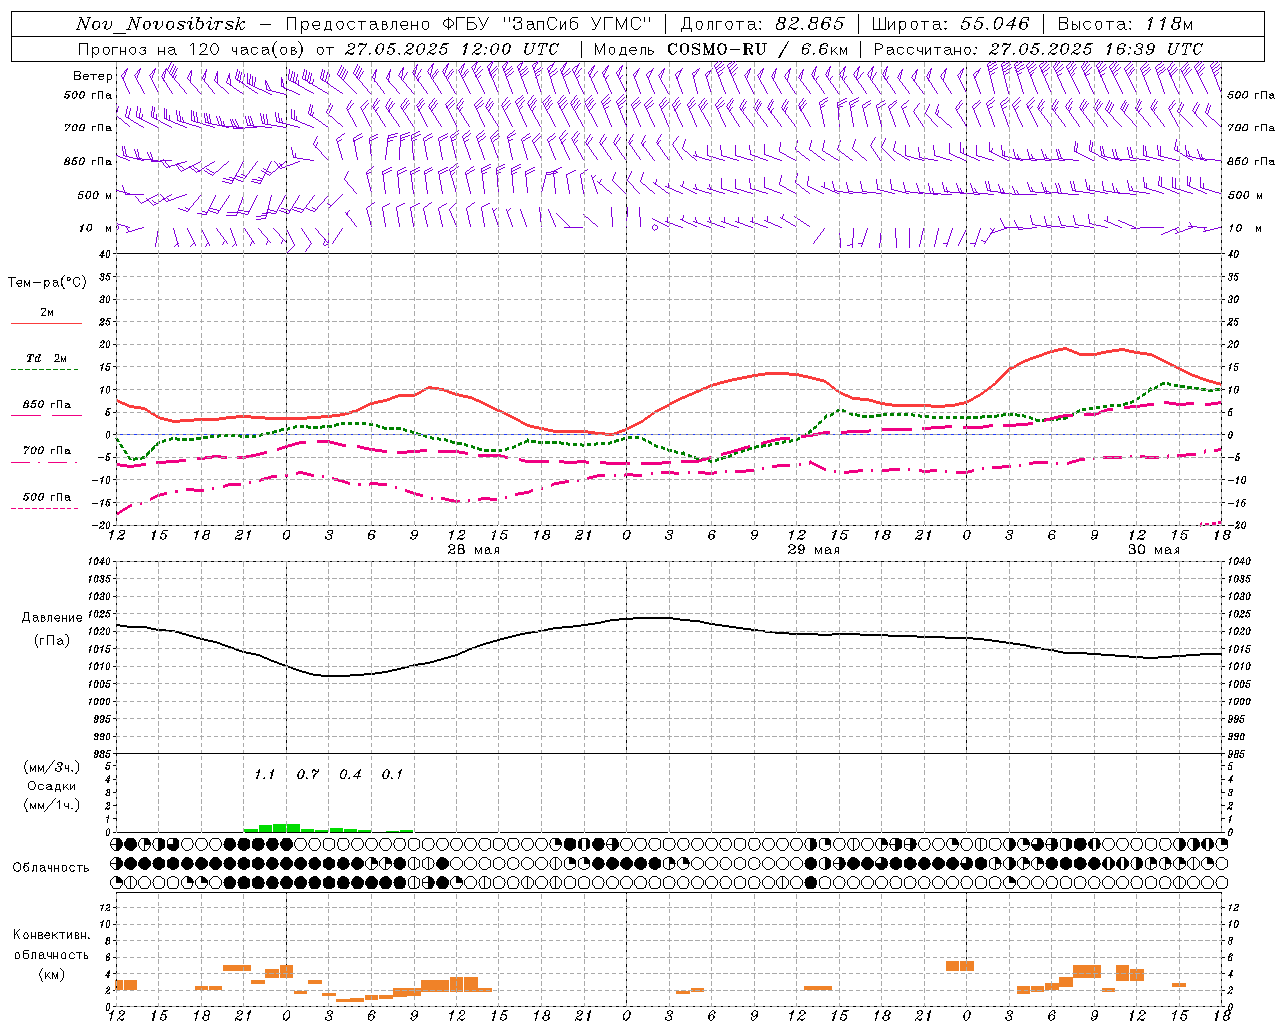Click the right-side 850 гПа wind label
Image resolution: width=1280 pixels, height=1024 pixels.
[1251, 161]
